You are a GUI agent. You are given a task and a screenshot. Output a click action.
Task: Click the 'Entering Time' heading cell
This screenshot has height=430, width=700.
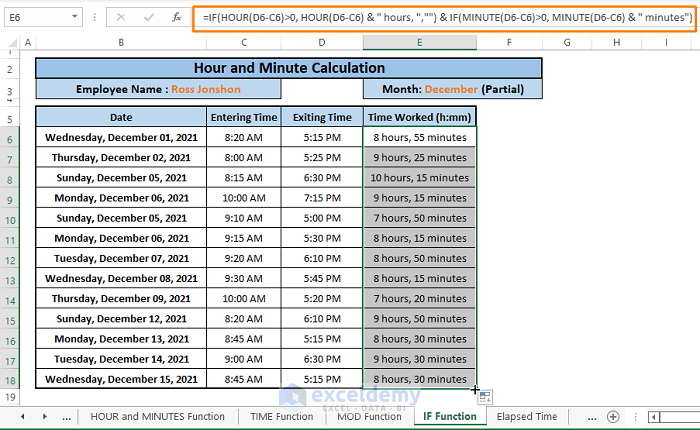[x=244, y=117]
